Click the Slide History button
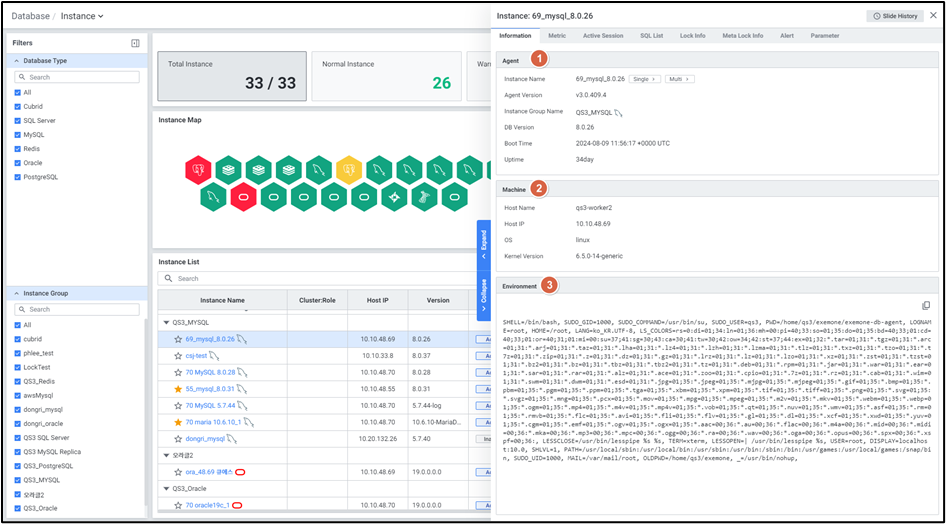Viewport: 946px width, 524px height. coord(894,16)
